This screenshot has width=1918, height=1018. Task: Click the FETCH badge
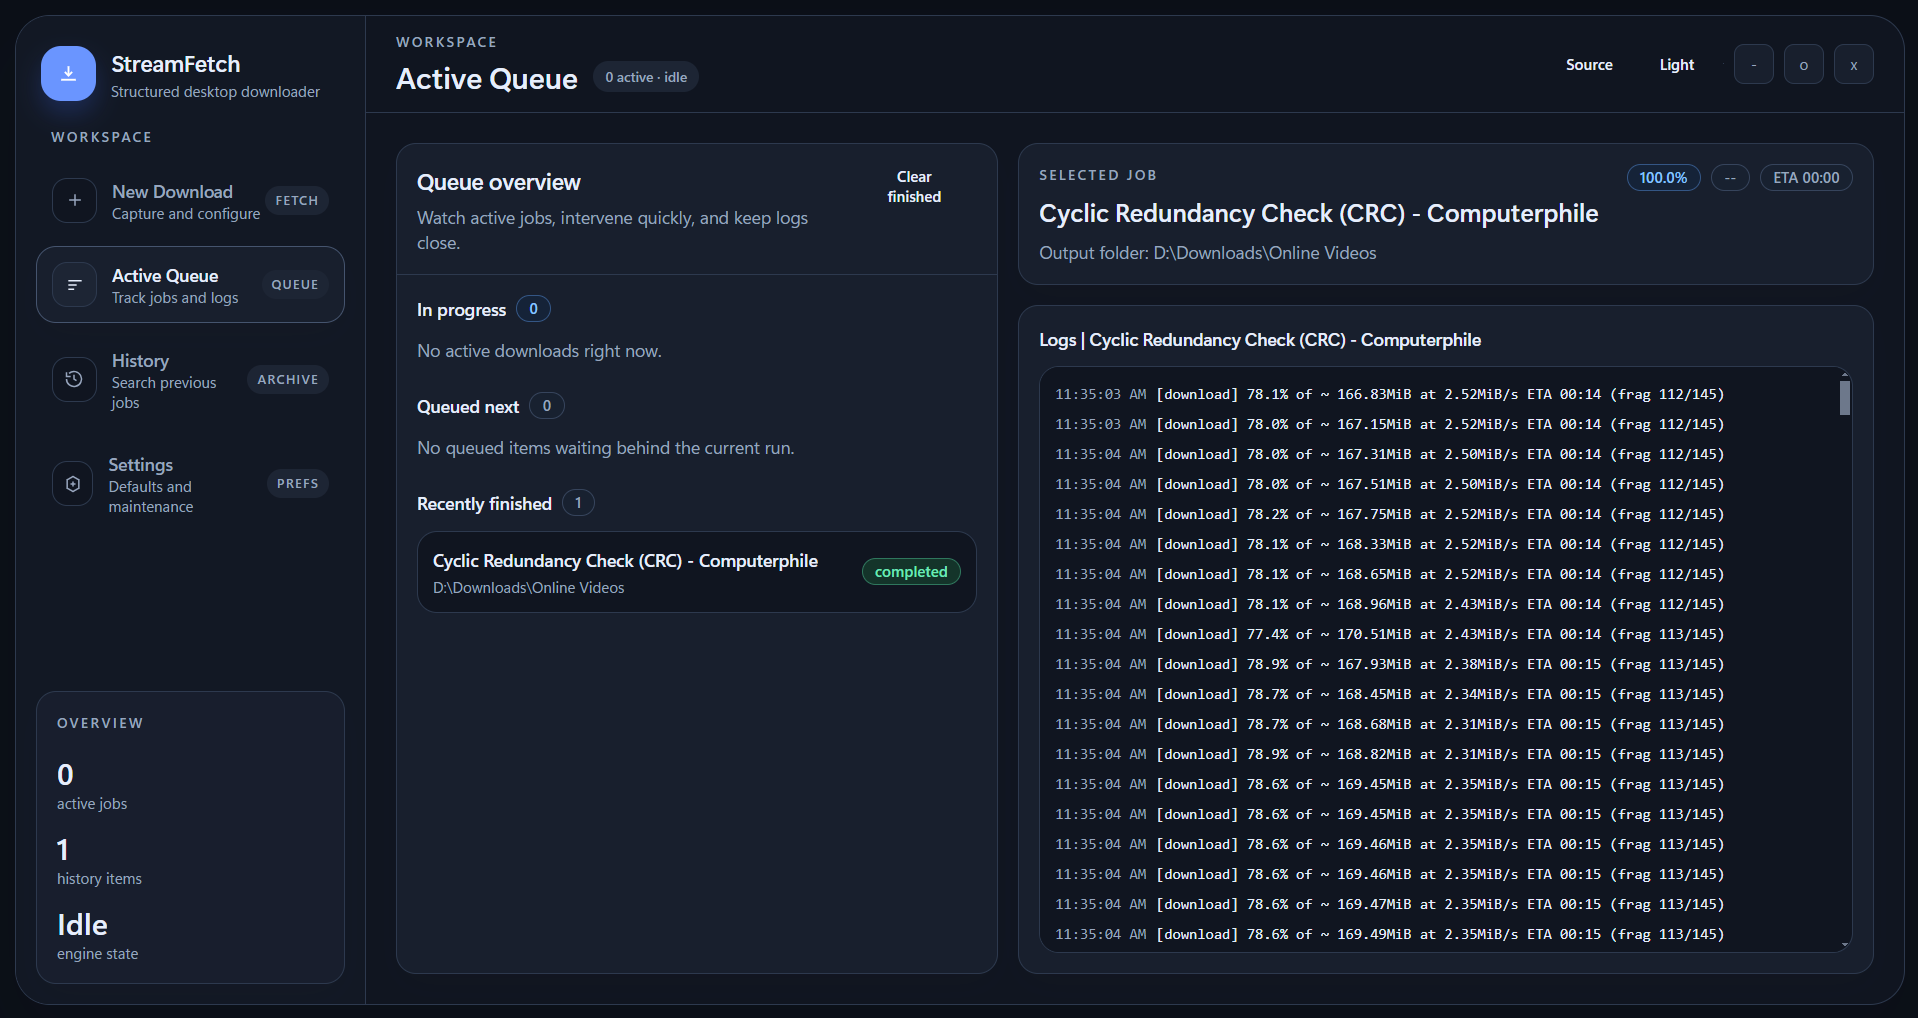(297, 201)
